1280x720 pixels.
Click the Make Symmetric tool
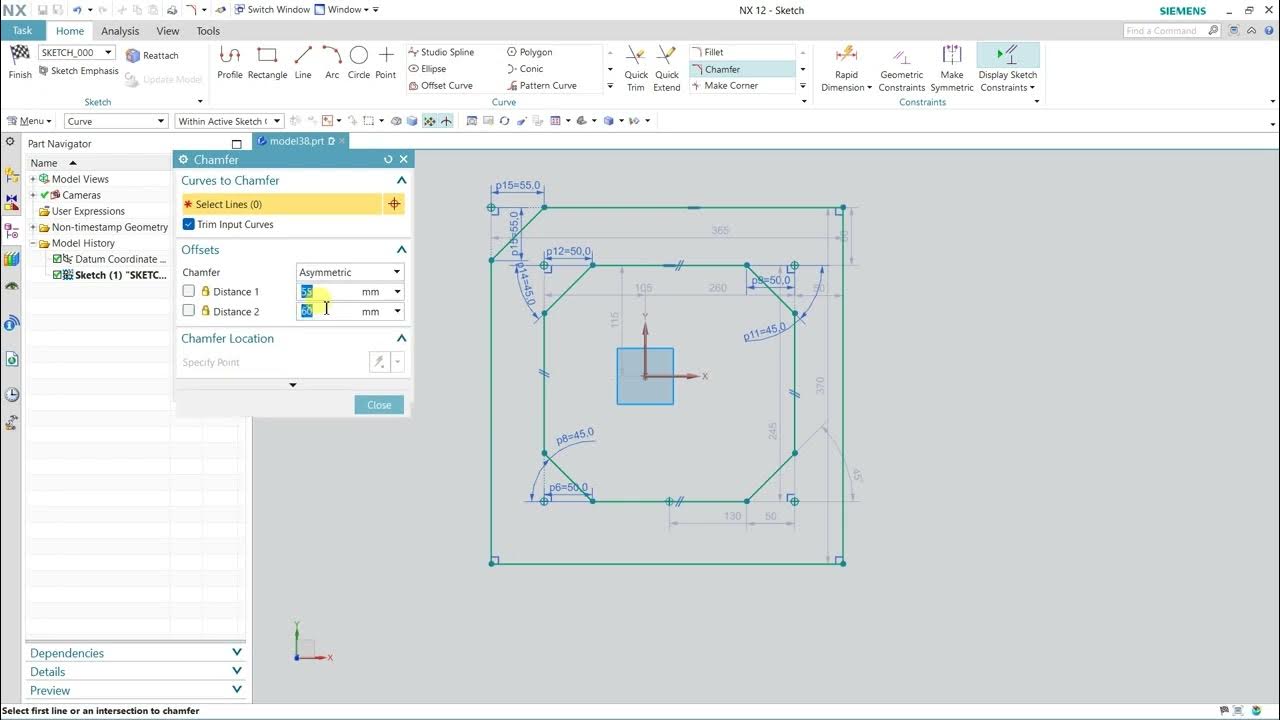click(952, 68)
